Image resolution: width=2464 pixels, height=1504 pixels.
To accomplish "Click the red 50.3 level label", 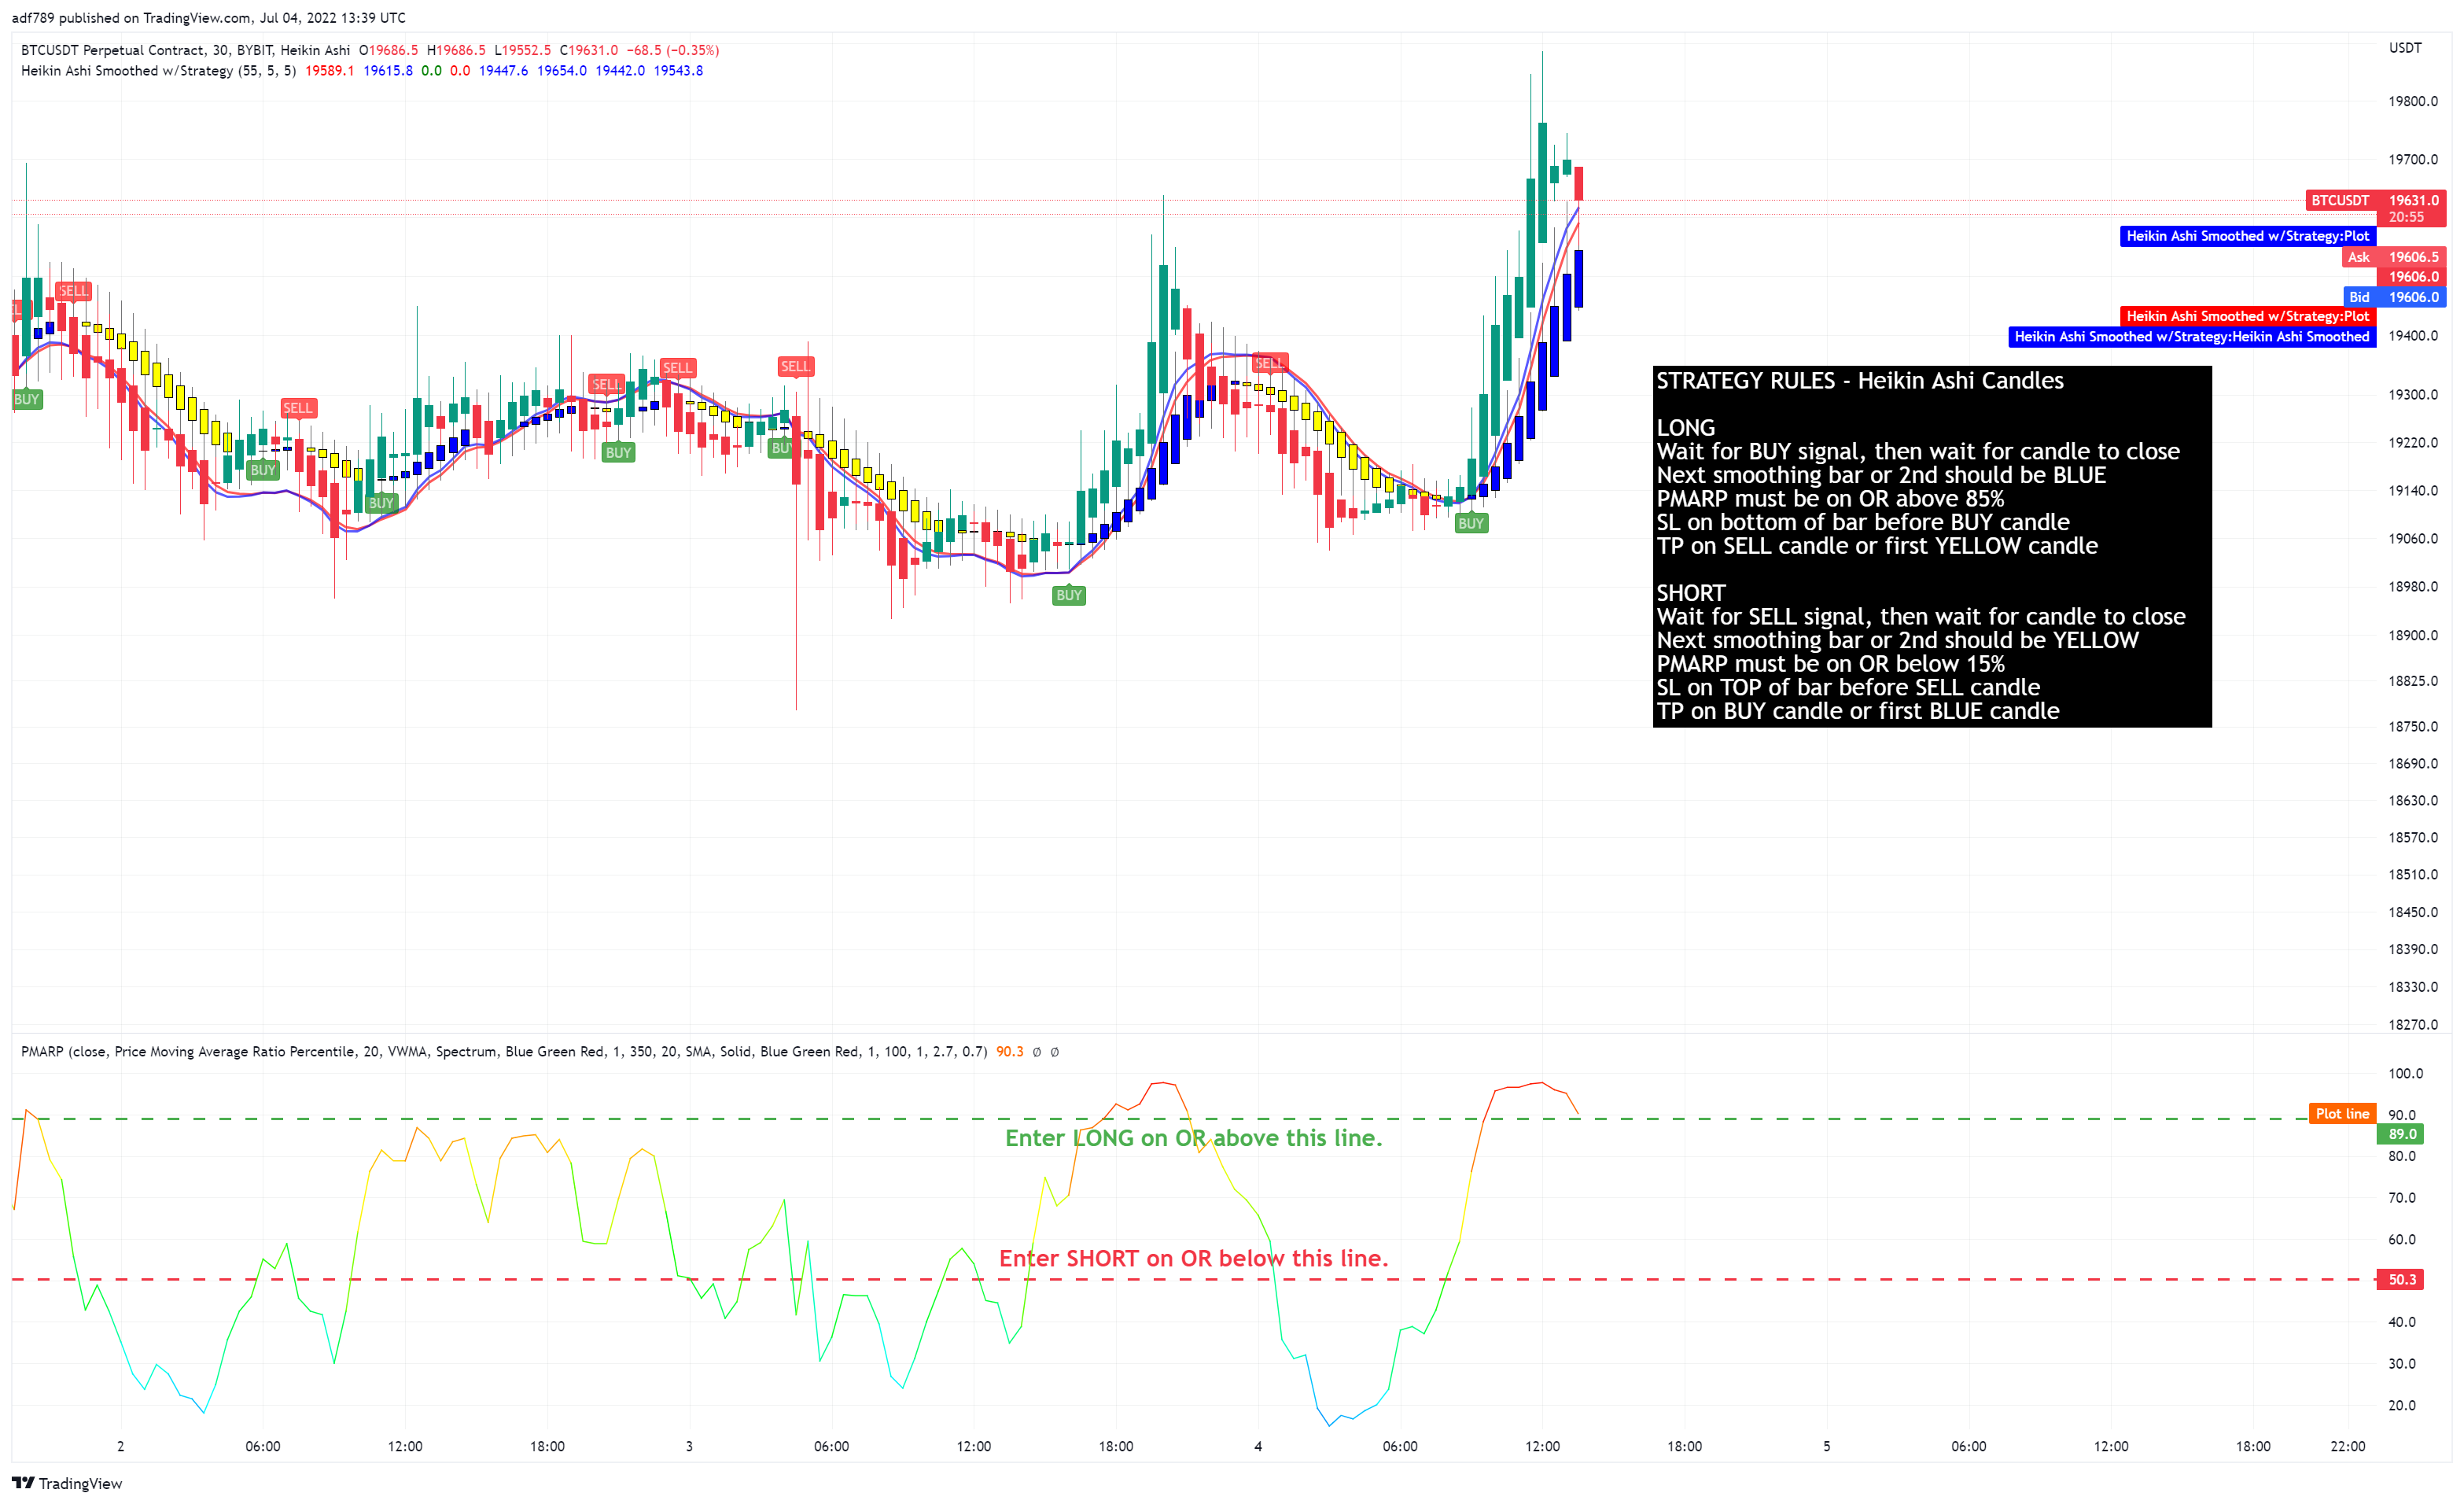I will (x=2401, y=1280).
